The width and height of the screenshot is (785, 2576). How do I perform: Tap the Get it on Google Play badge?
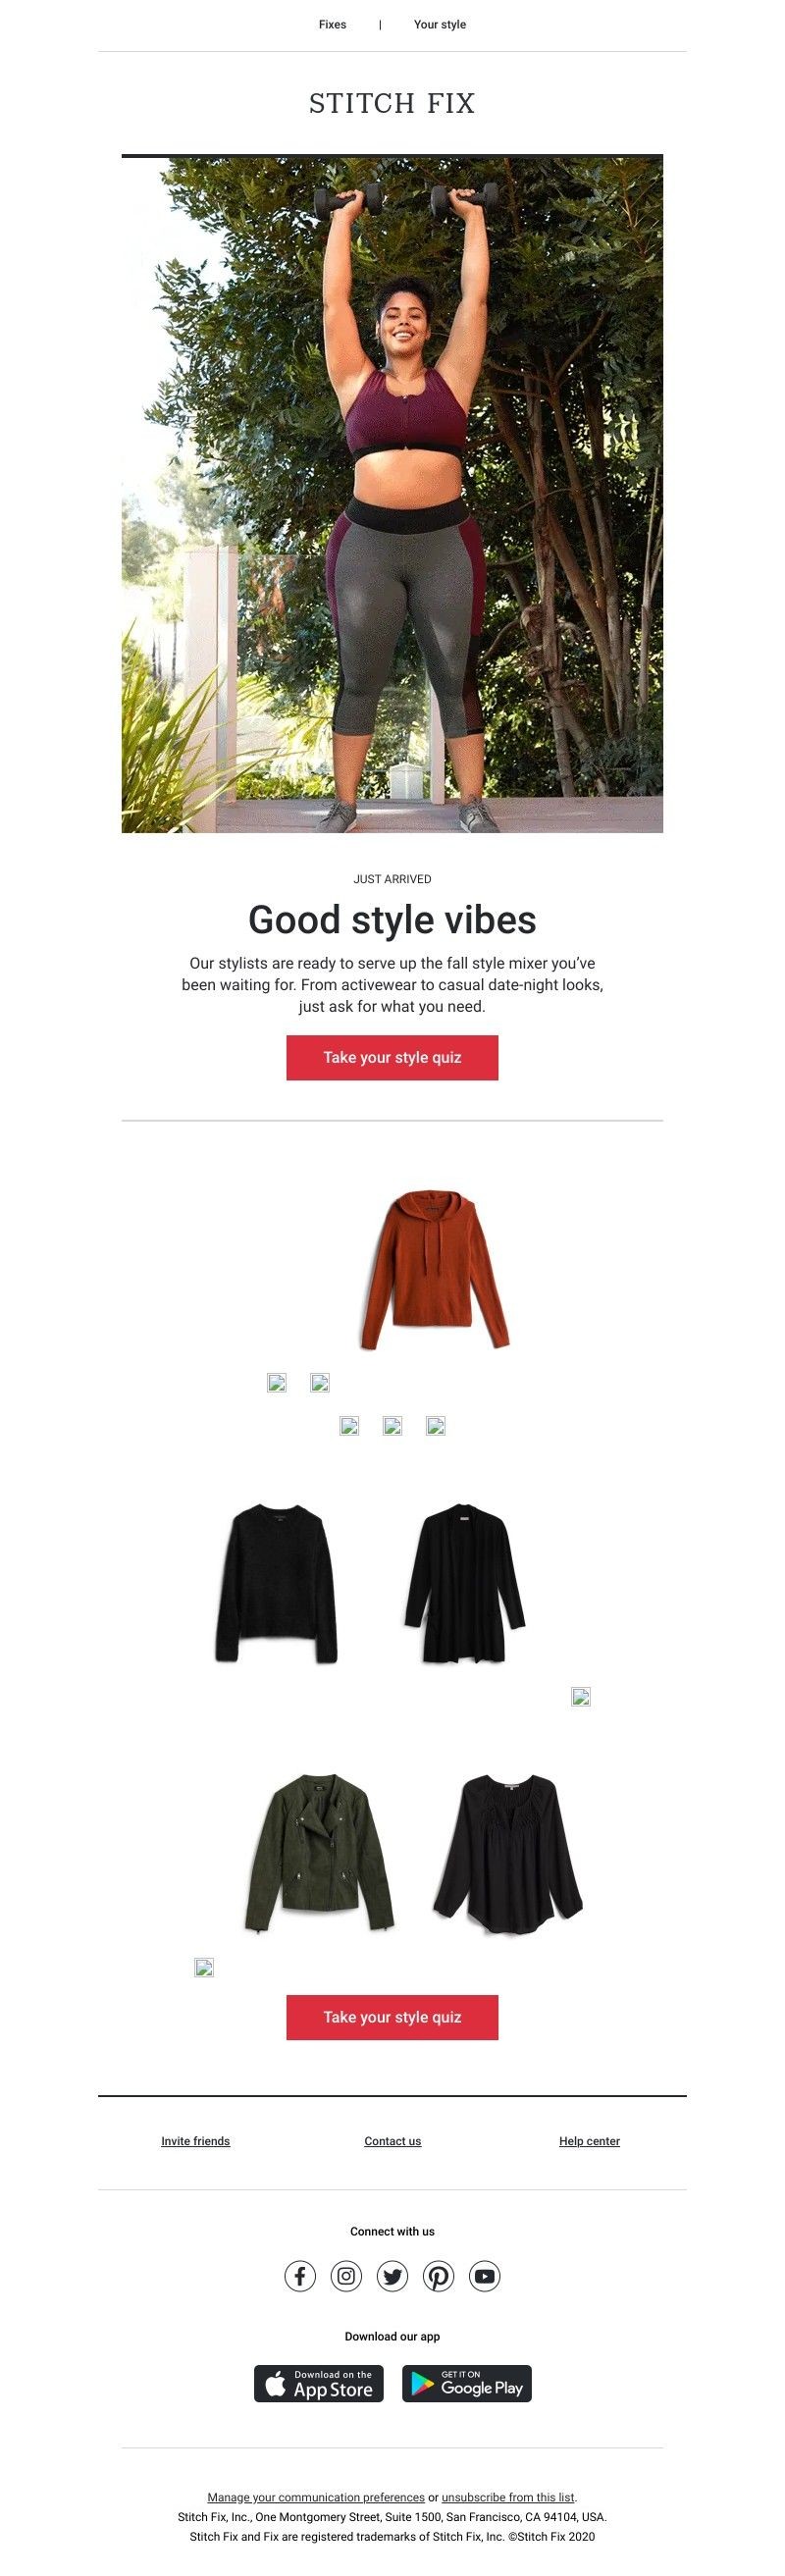point(467,2383)
